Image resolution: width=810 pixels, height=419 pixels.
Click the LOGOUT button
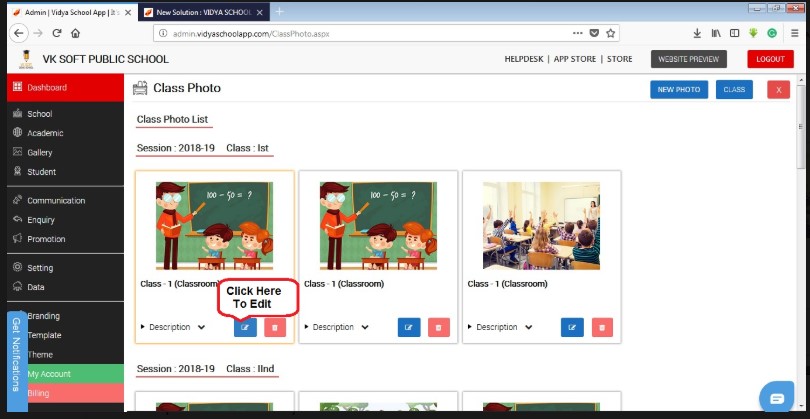(770, 59)
